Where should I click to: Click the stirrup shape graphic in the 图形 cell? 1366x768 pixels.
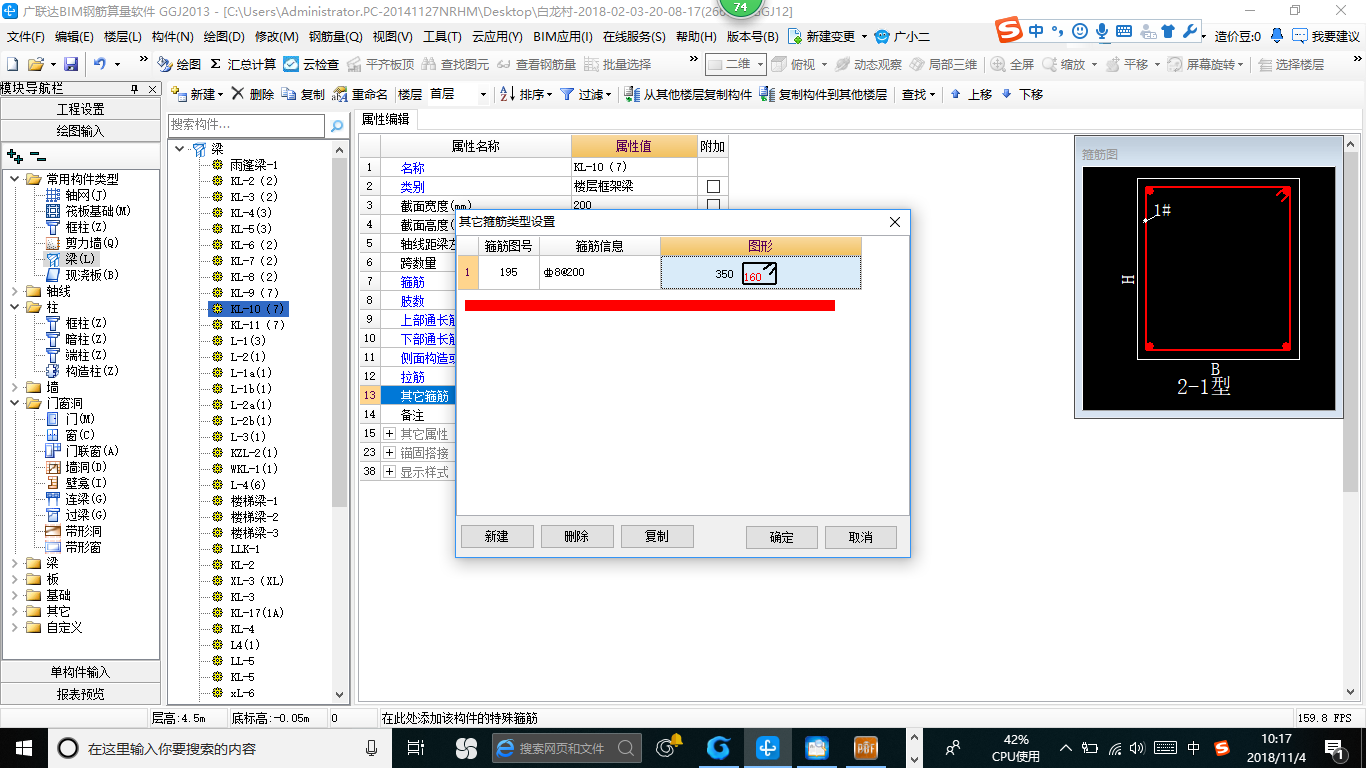point(760,273)
